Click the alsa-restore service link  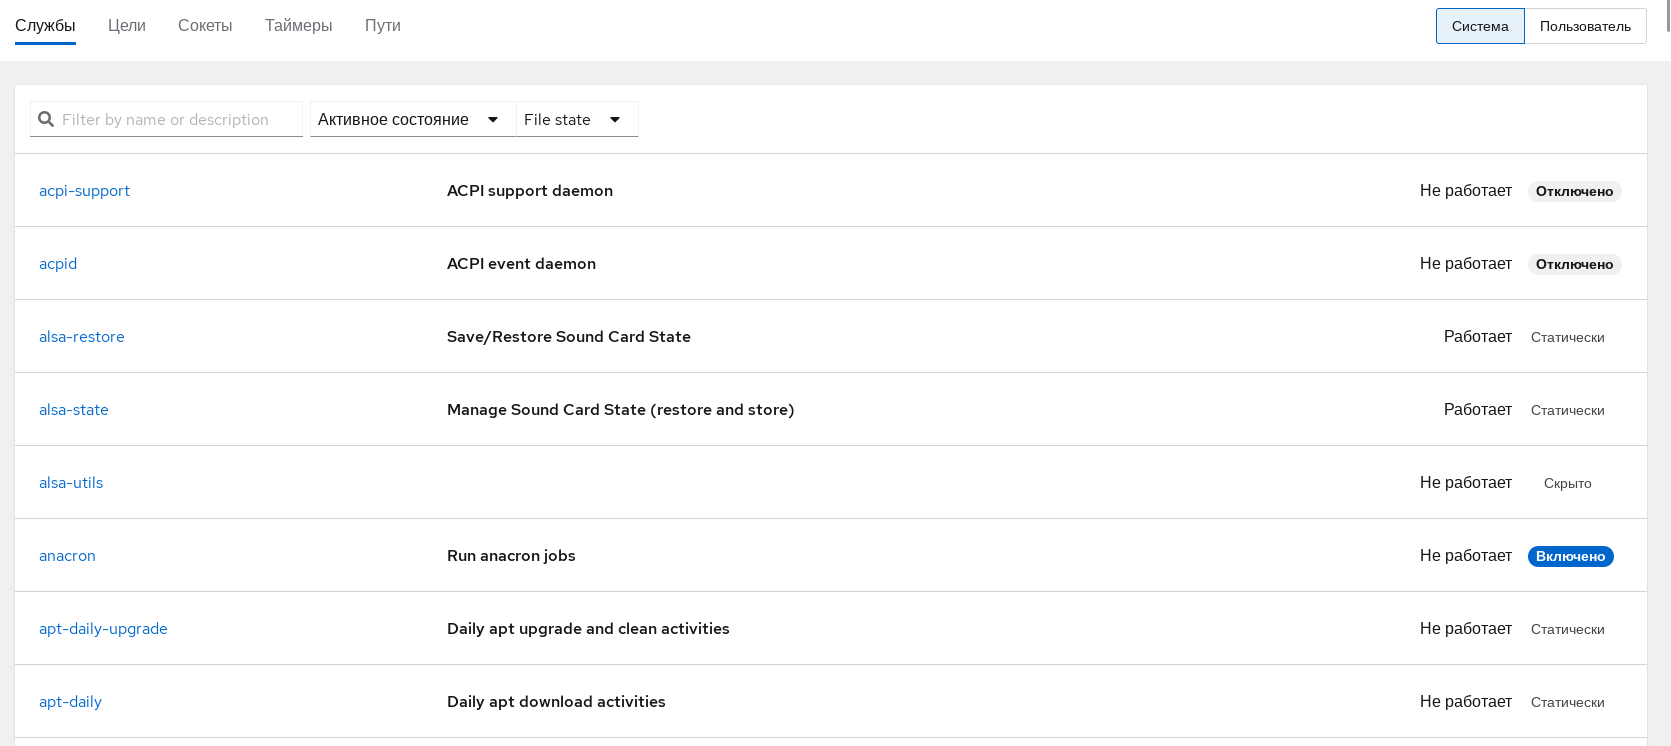(x=82, y=337)
